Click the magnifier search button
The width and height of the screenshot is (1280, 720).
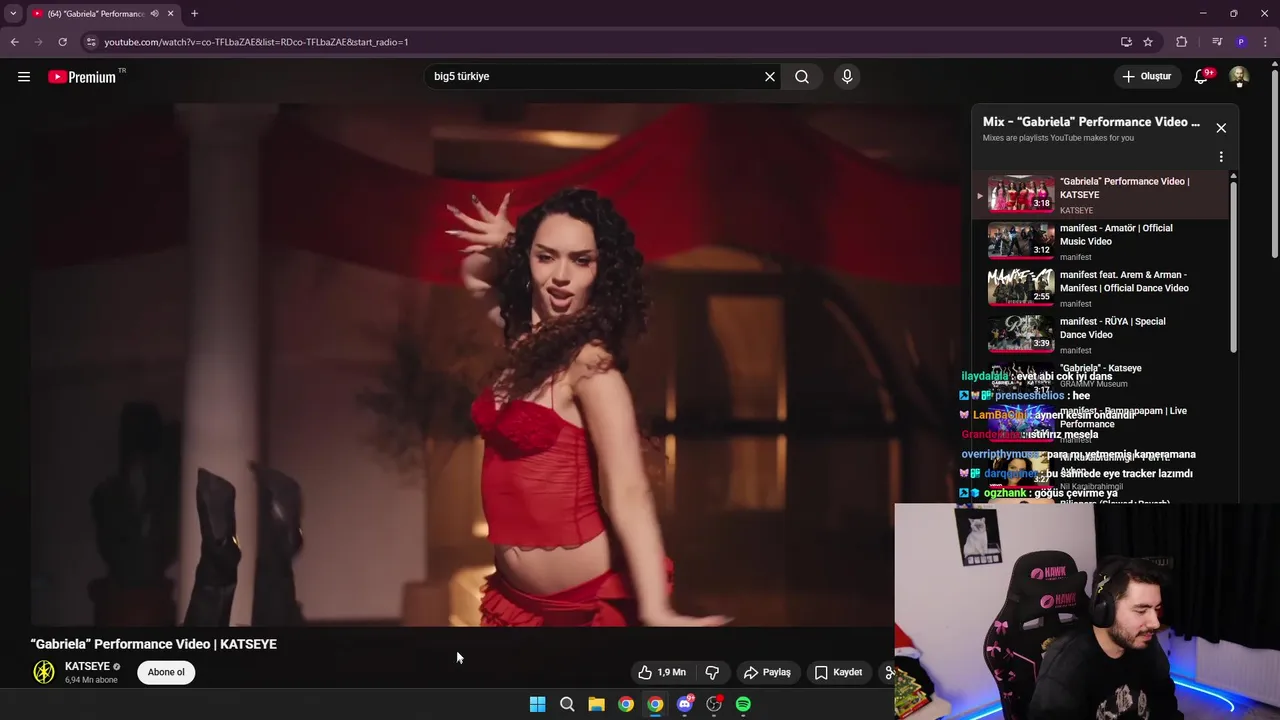(x=802, y=77)
